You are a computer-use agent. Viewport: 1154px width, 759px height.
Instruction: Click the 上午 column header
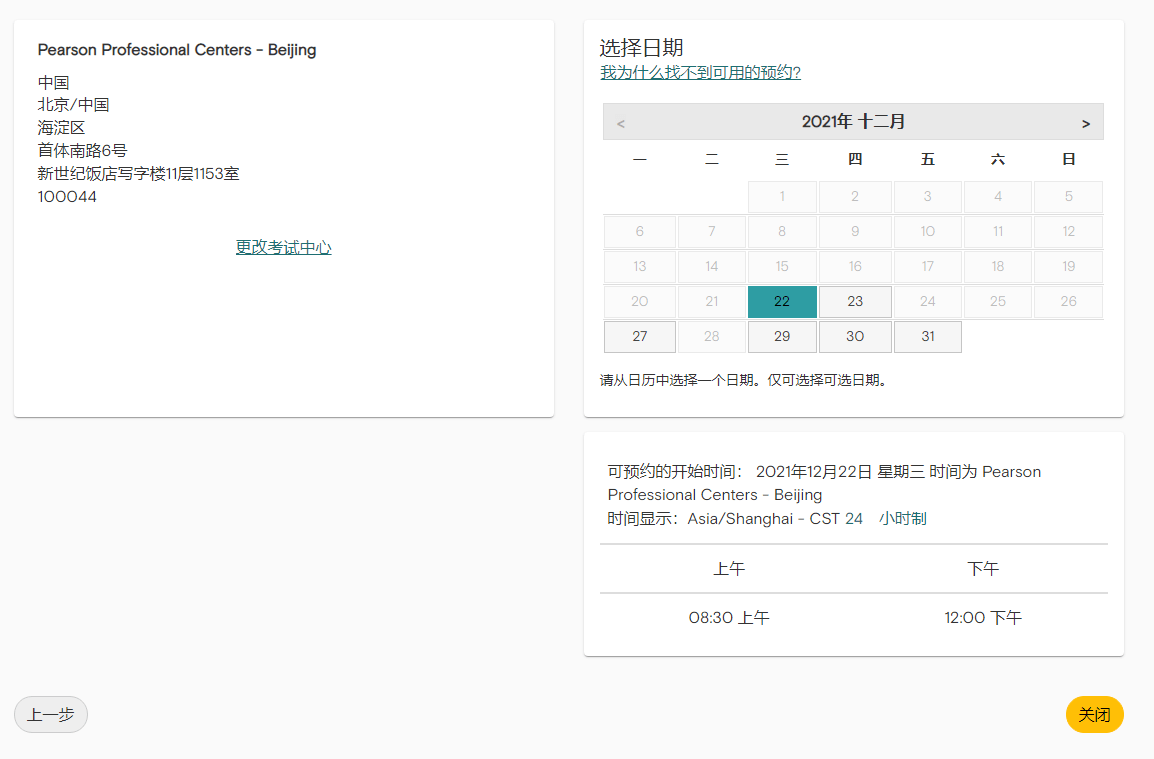[x=729, y=569]
